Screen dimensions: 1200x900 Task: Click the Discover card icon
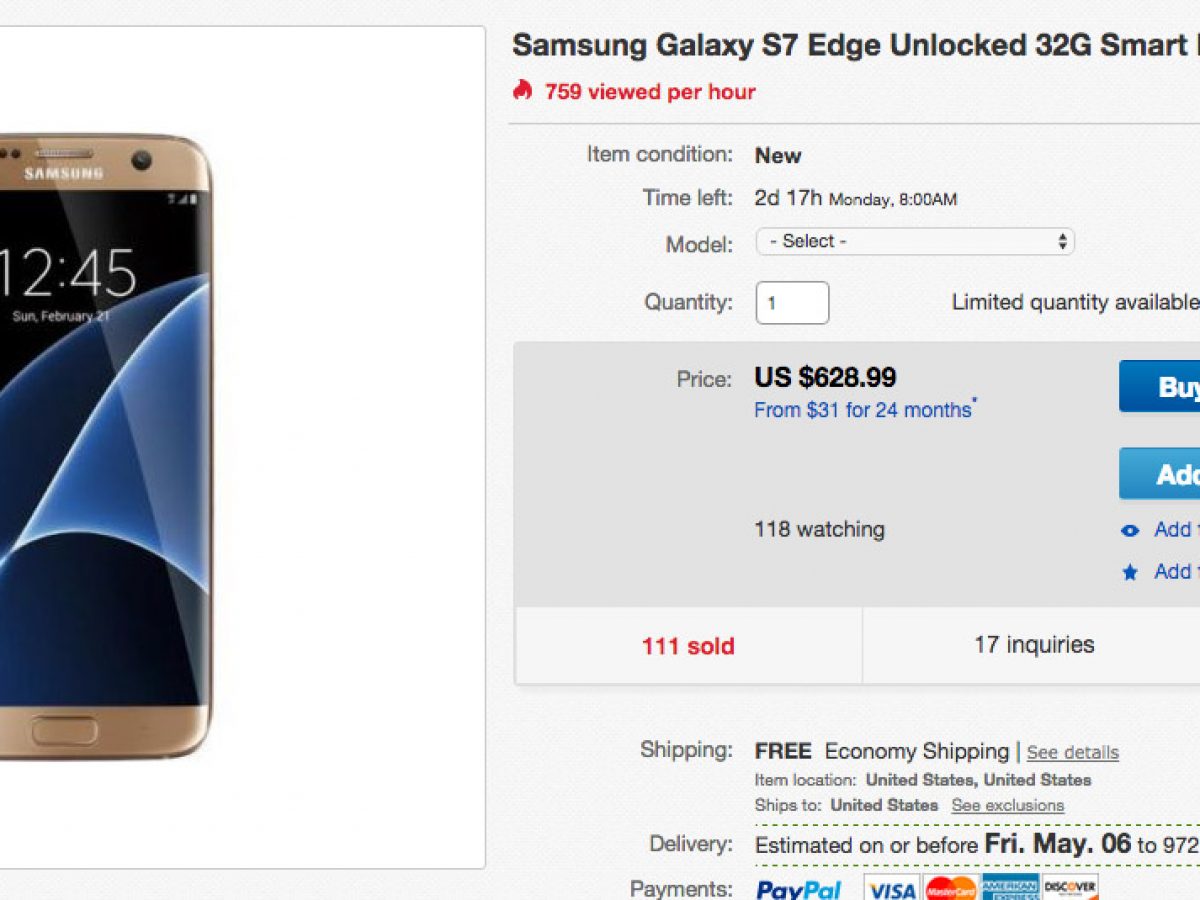pos(1069,887)
